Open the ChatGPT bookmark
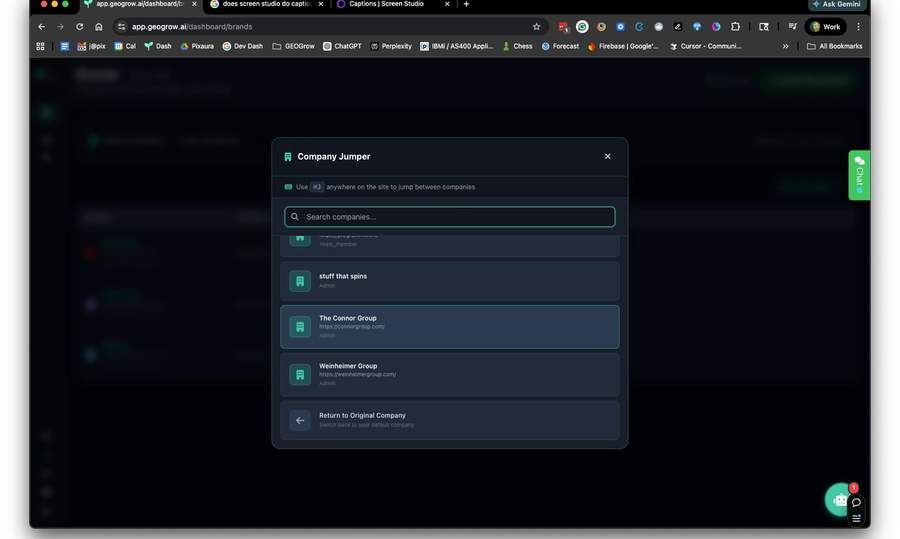Viewport: 900px width, 539px height. coord(342,46)
